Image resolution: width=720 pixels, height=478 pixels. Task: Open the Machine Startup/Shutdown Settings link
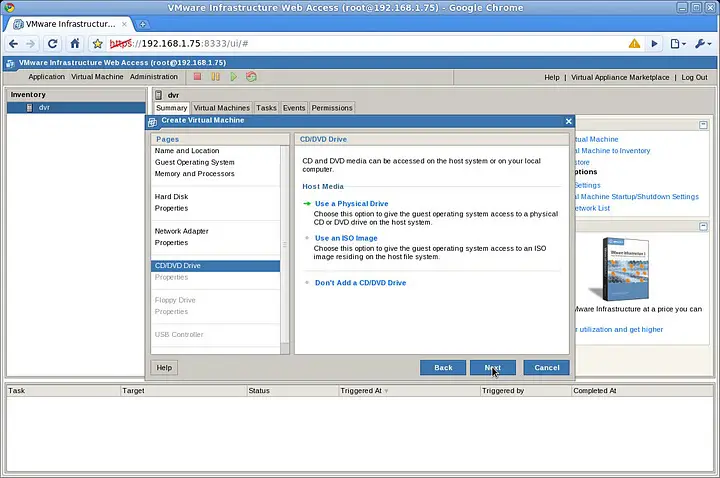[636, 197]
